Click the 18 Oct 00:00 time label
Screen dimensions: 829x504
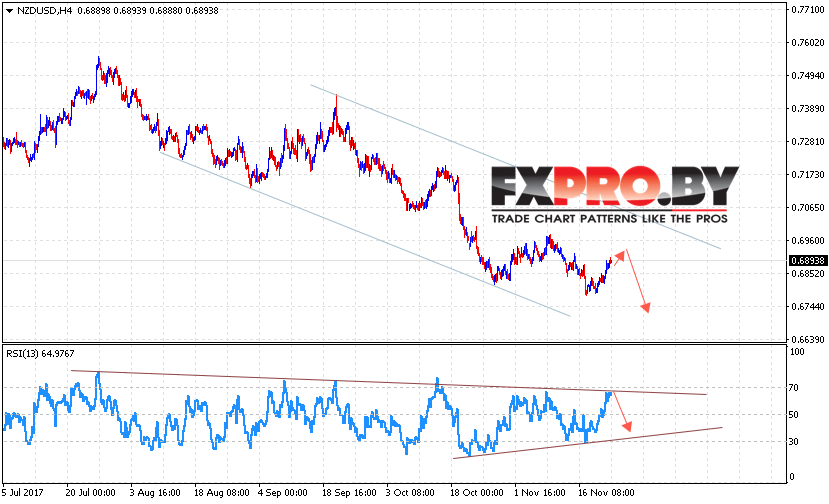pyautogui.click(x=477, y=493)
